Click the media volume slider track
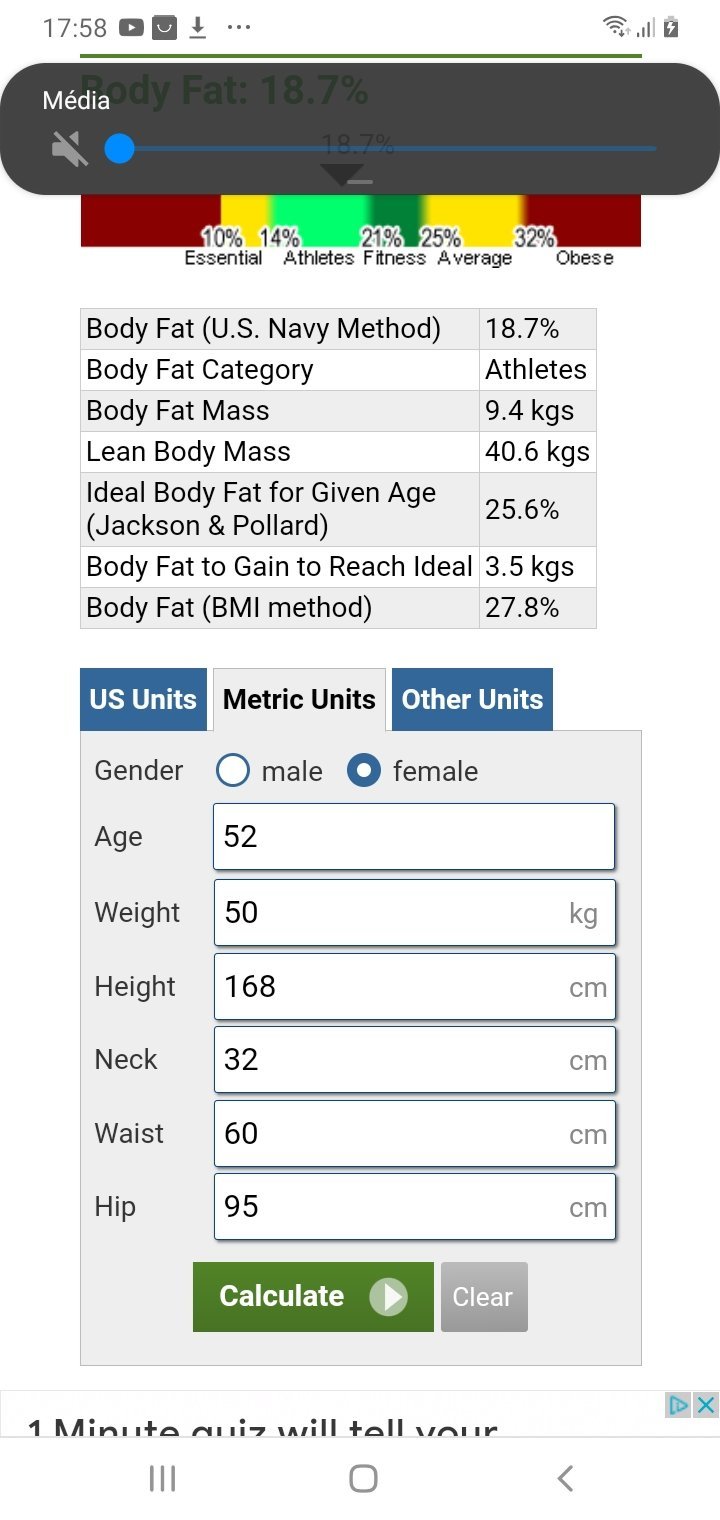Viewport: 720px width, 1520px height. tap(390, 149)
